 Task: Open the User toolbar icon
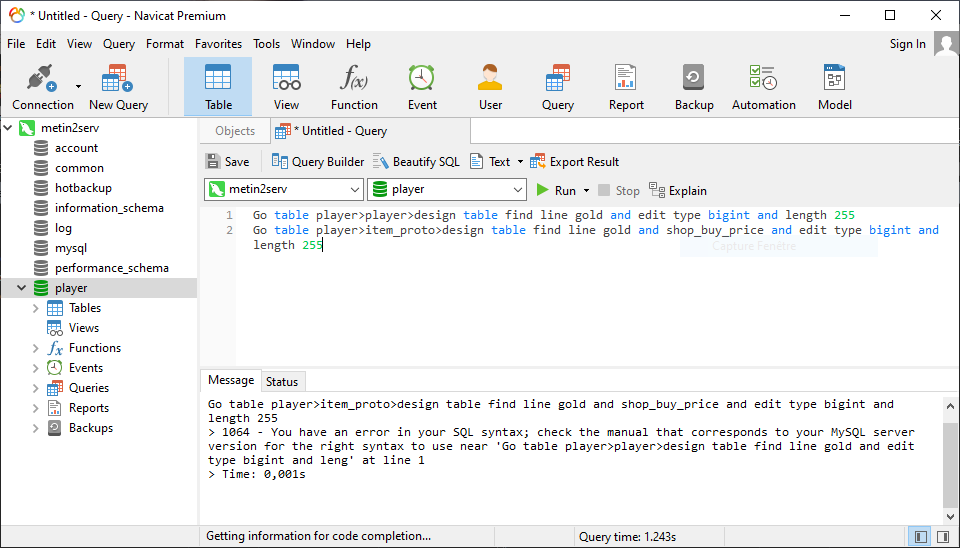[490, 87]
